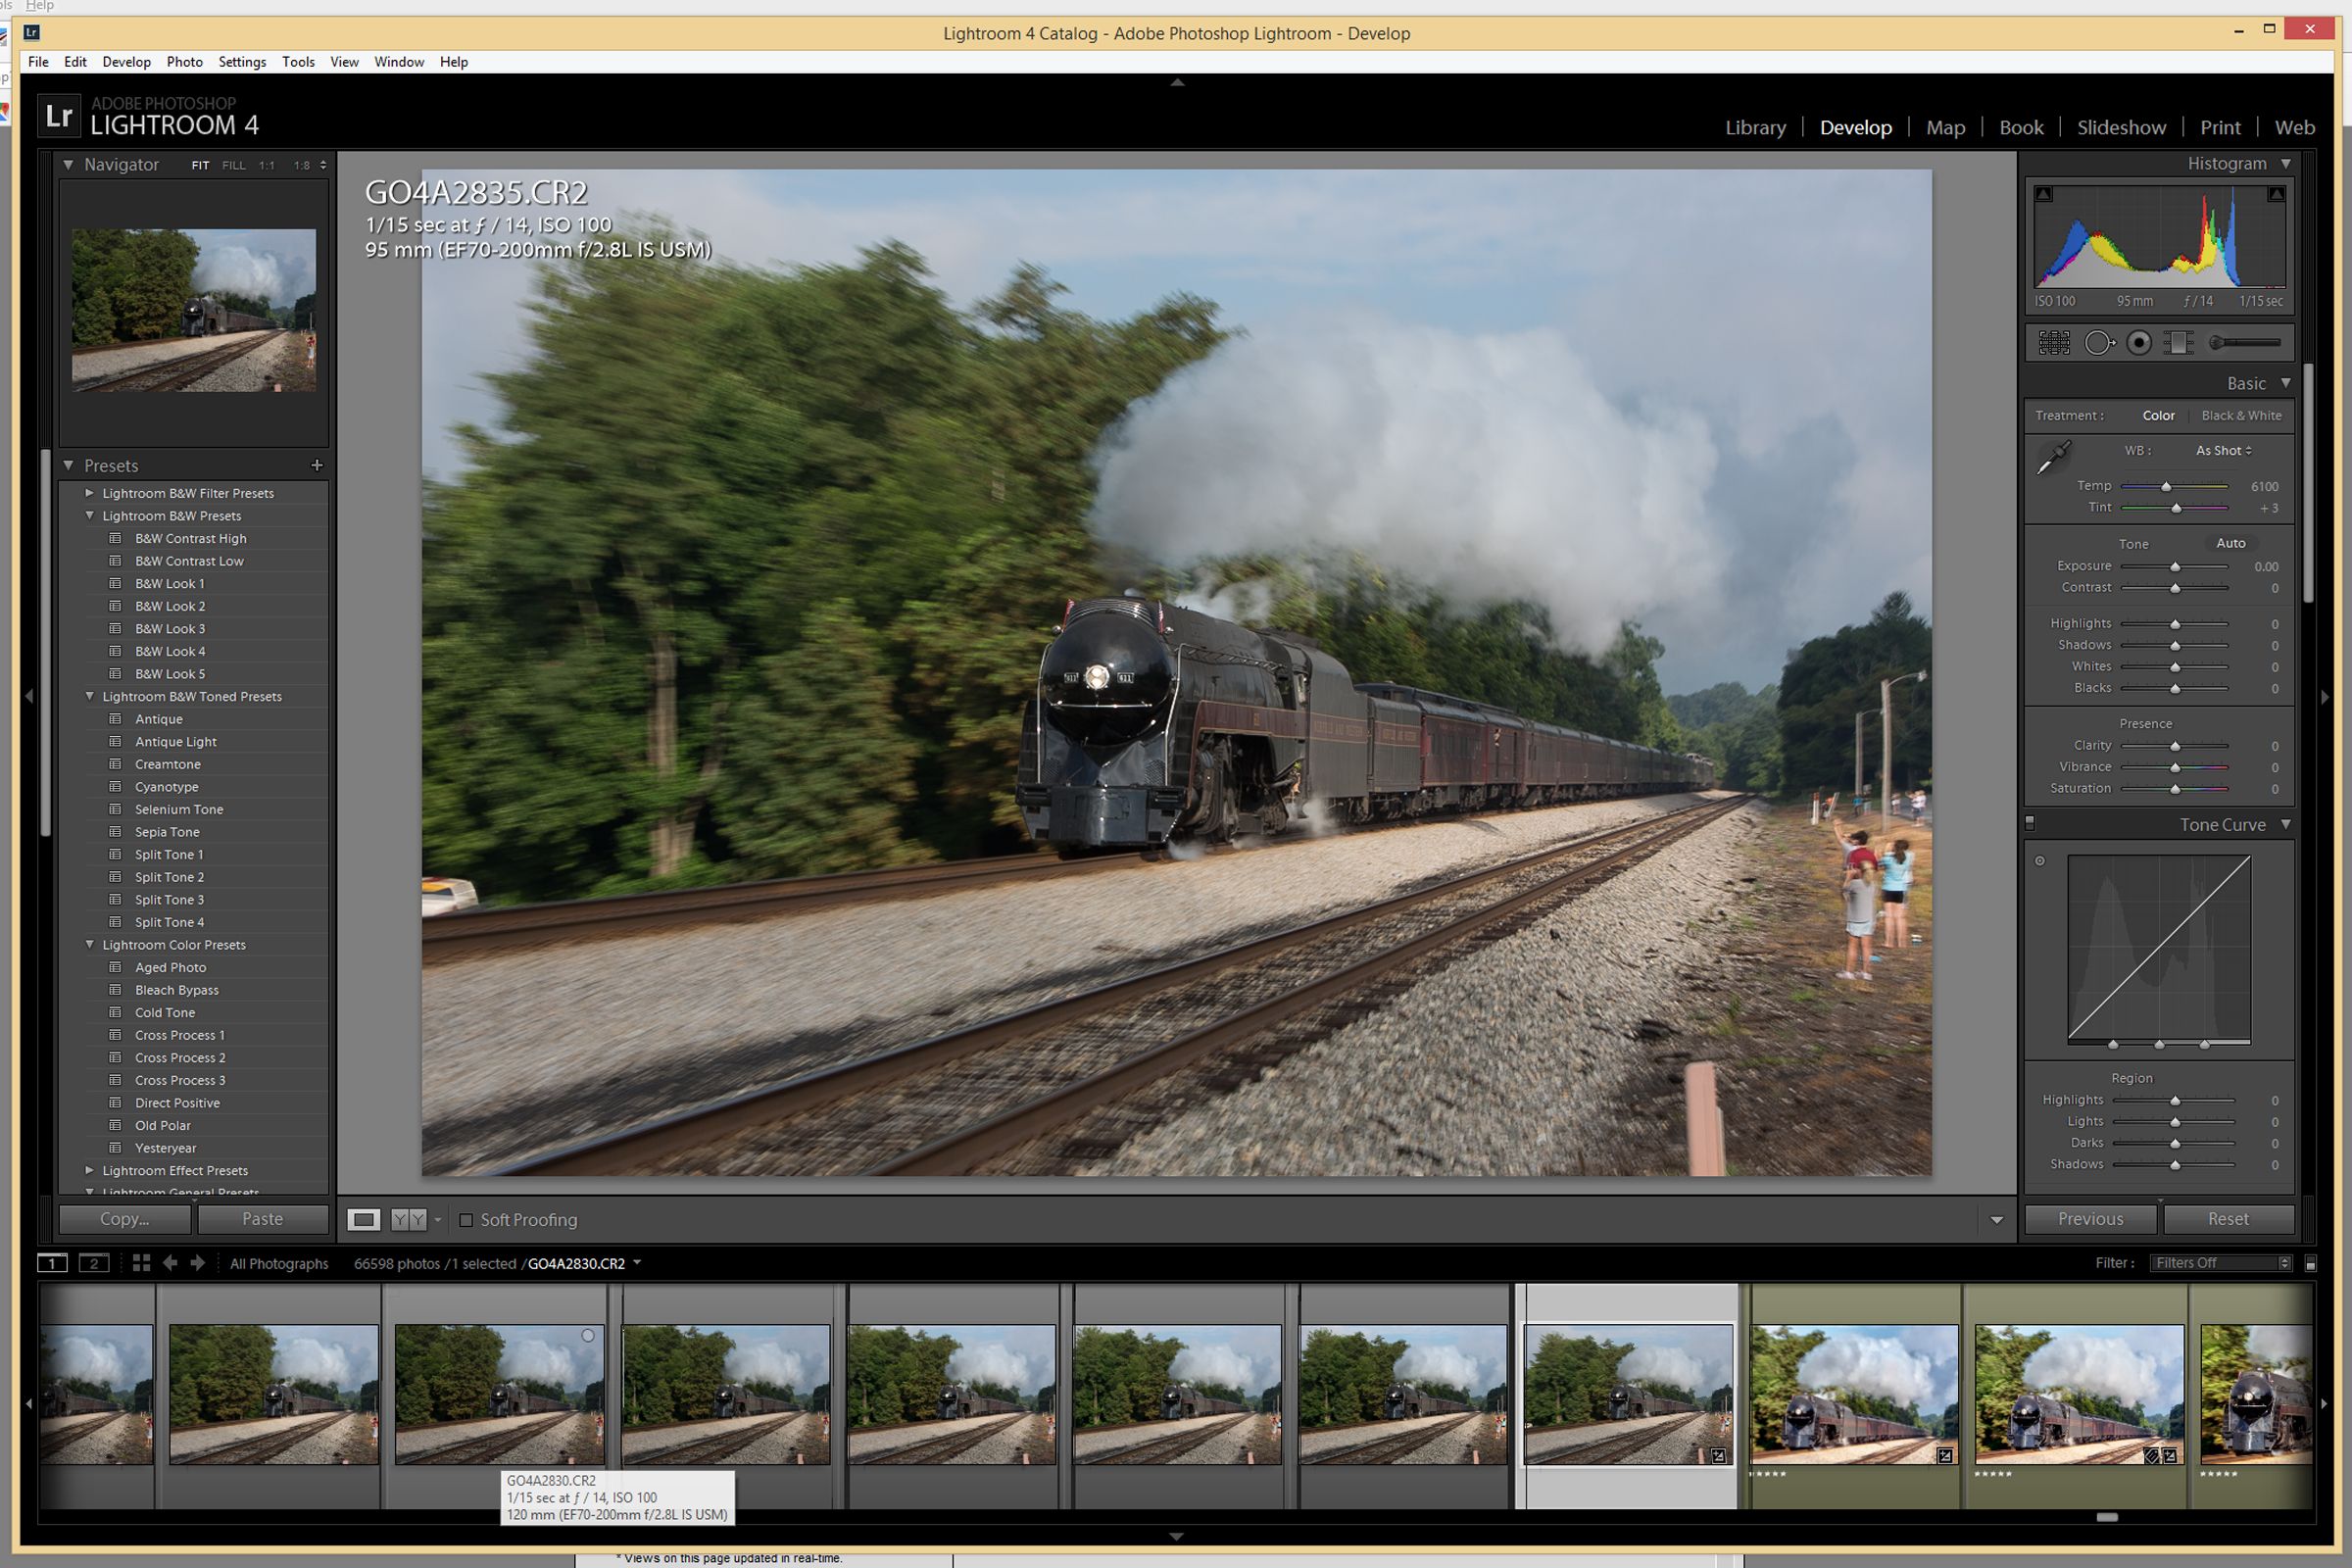Toggle shadow clipping indicator in histogram
Image resolution: width=2352 pixels, height=1568 pixels.
[x=2044, y=194]
